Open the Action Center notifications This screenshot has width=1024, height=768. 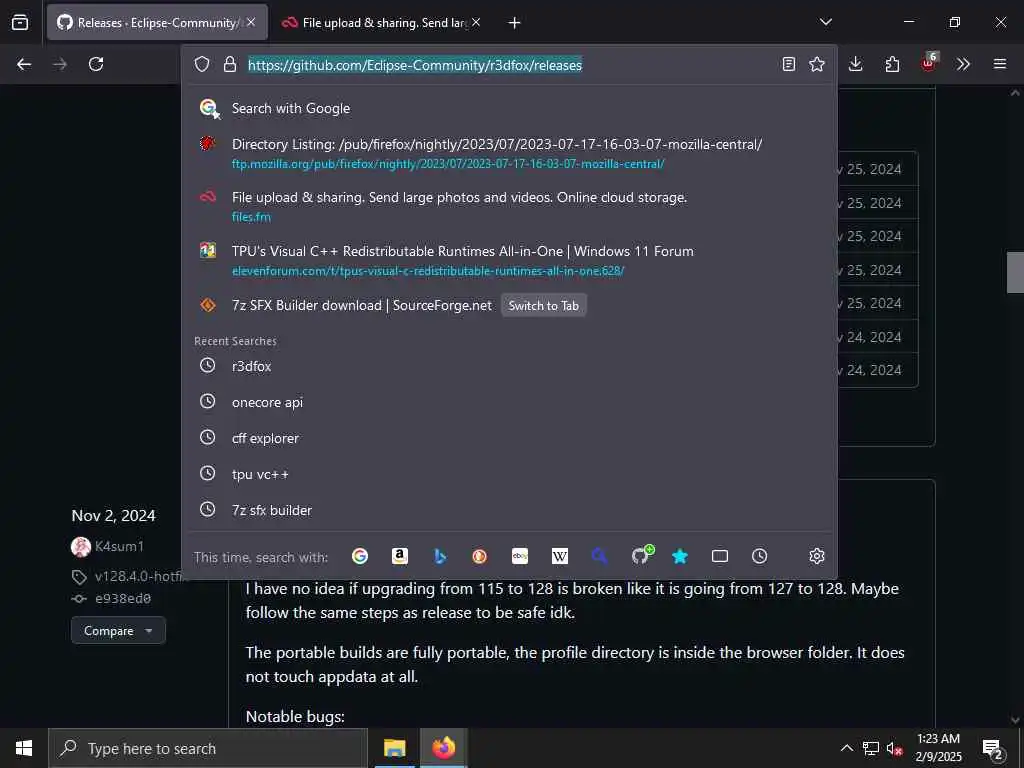(993, 749)
